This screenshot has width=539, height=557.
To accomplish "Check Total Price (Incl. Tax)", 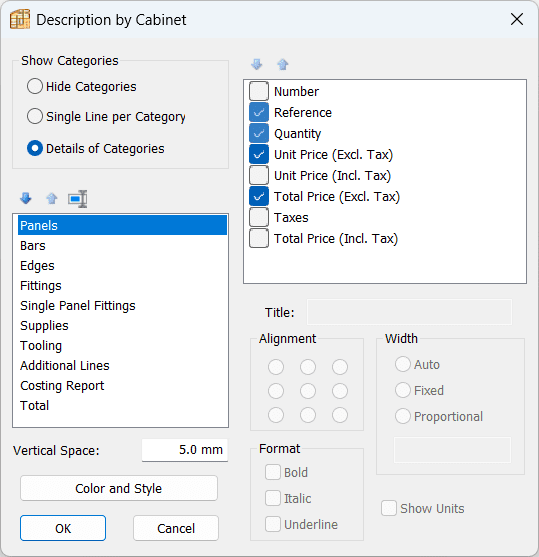I will tap(259, 238).
